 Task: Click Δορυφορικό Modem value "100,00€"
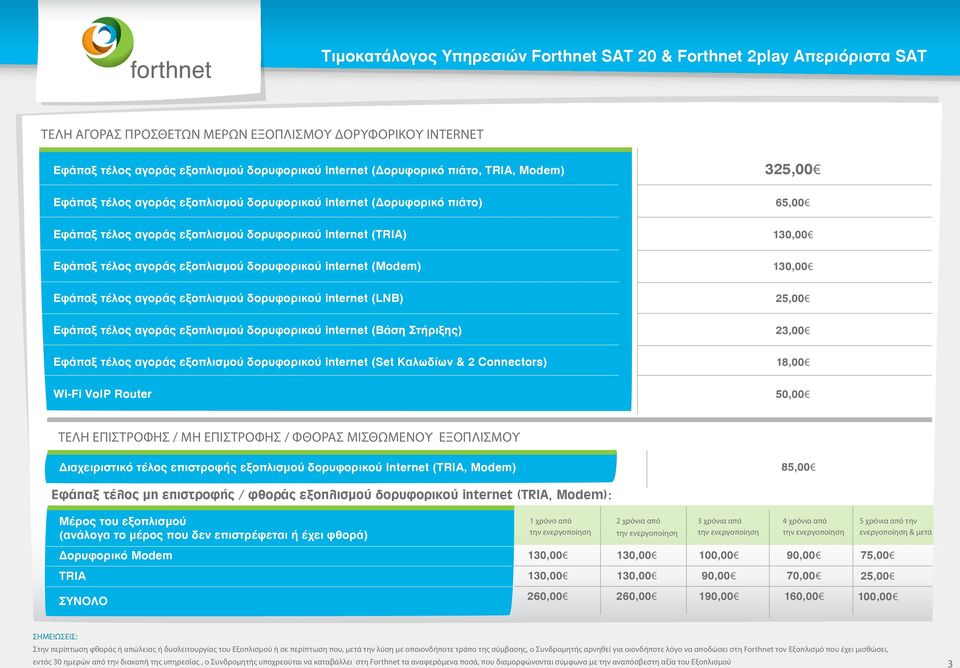tap(719, 555)
